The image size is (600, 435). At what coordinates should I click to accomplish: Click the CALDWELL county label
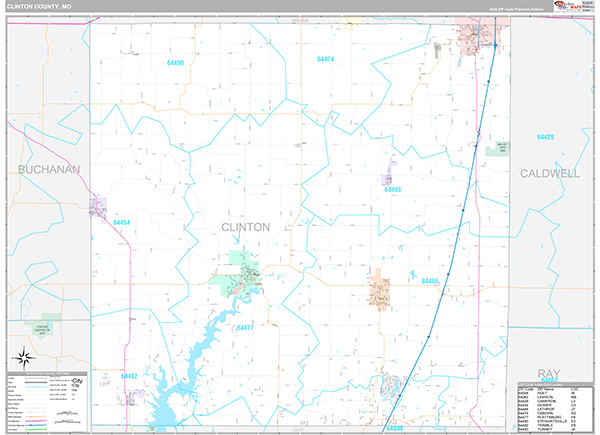[549, 174]
